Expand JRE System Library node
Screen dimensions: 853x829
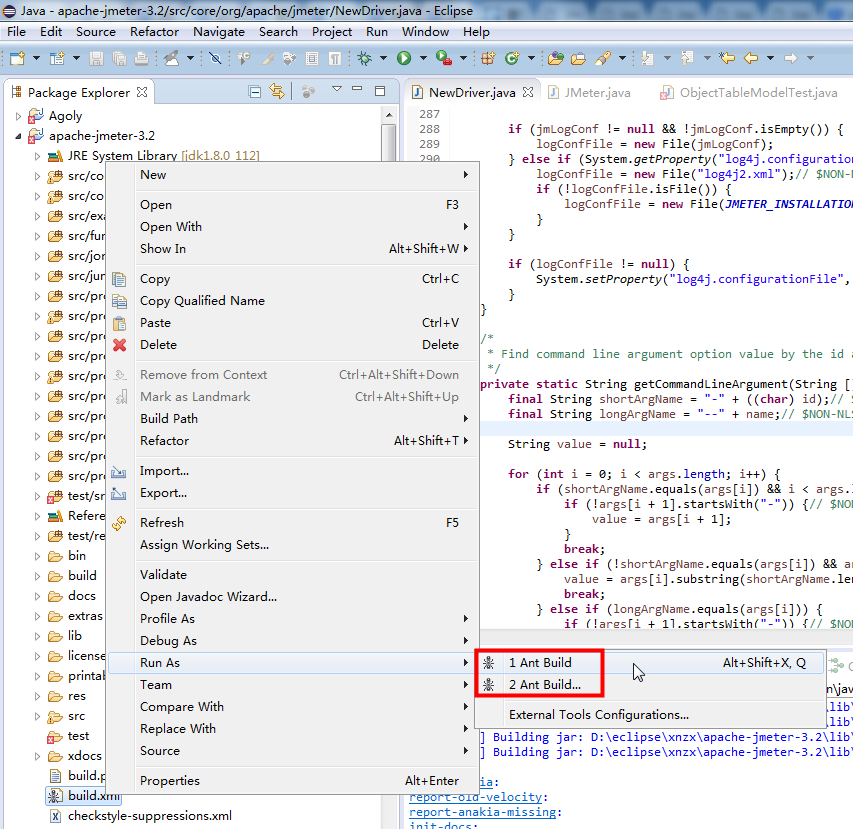point(37,156)
